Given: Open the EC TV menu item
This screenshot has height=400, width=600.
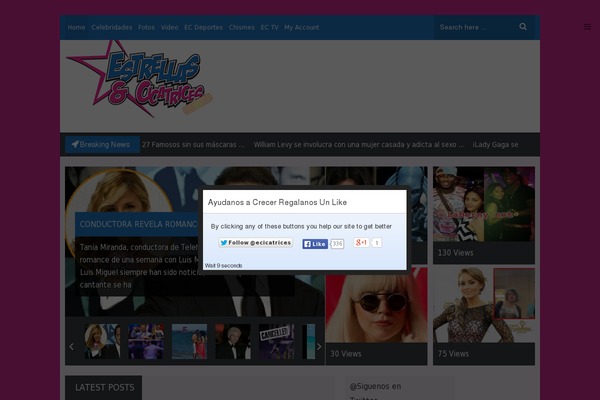Looking at the screenshot, I should 269,28.
